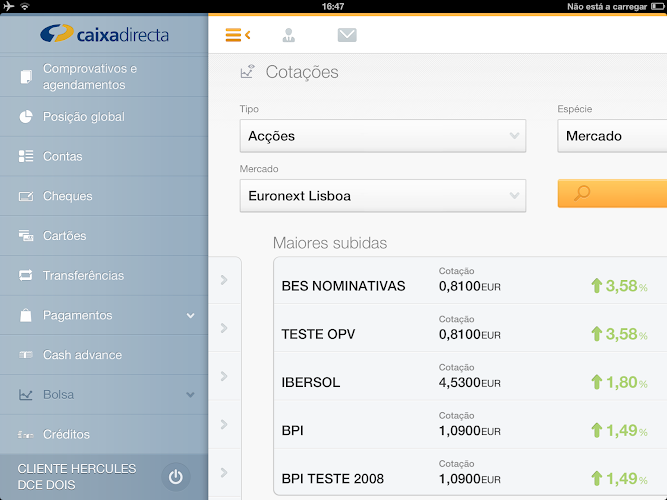Expand the BPI TESTE 2008 row chevron
This screenshot has height=500, width=667.
(225, 472)
